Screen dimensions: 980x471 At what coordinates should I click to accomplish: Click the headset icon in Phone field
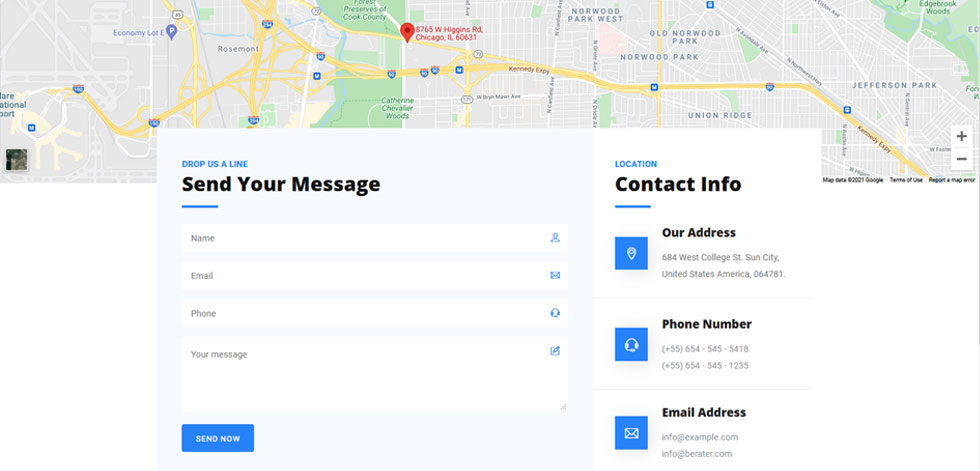tap(555, 313)
